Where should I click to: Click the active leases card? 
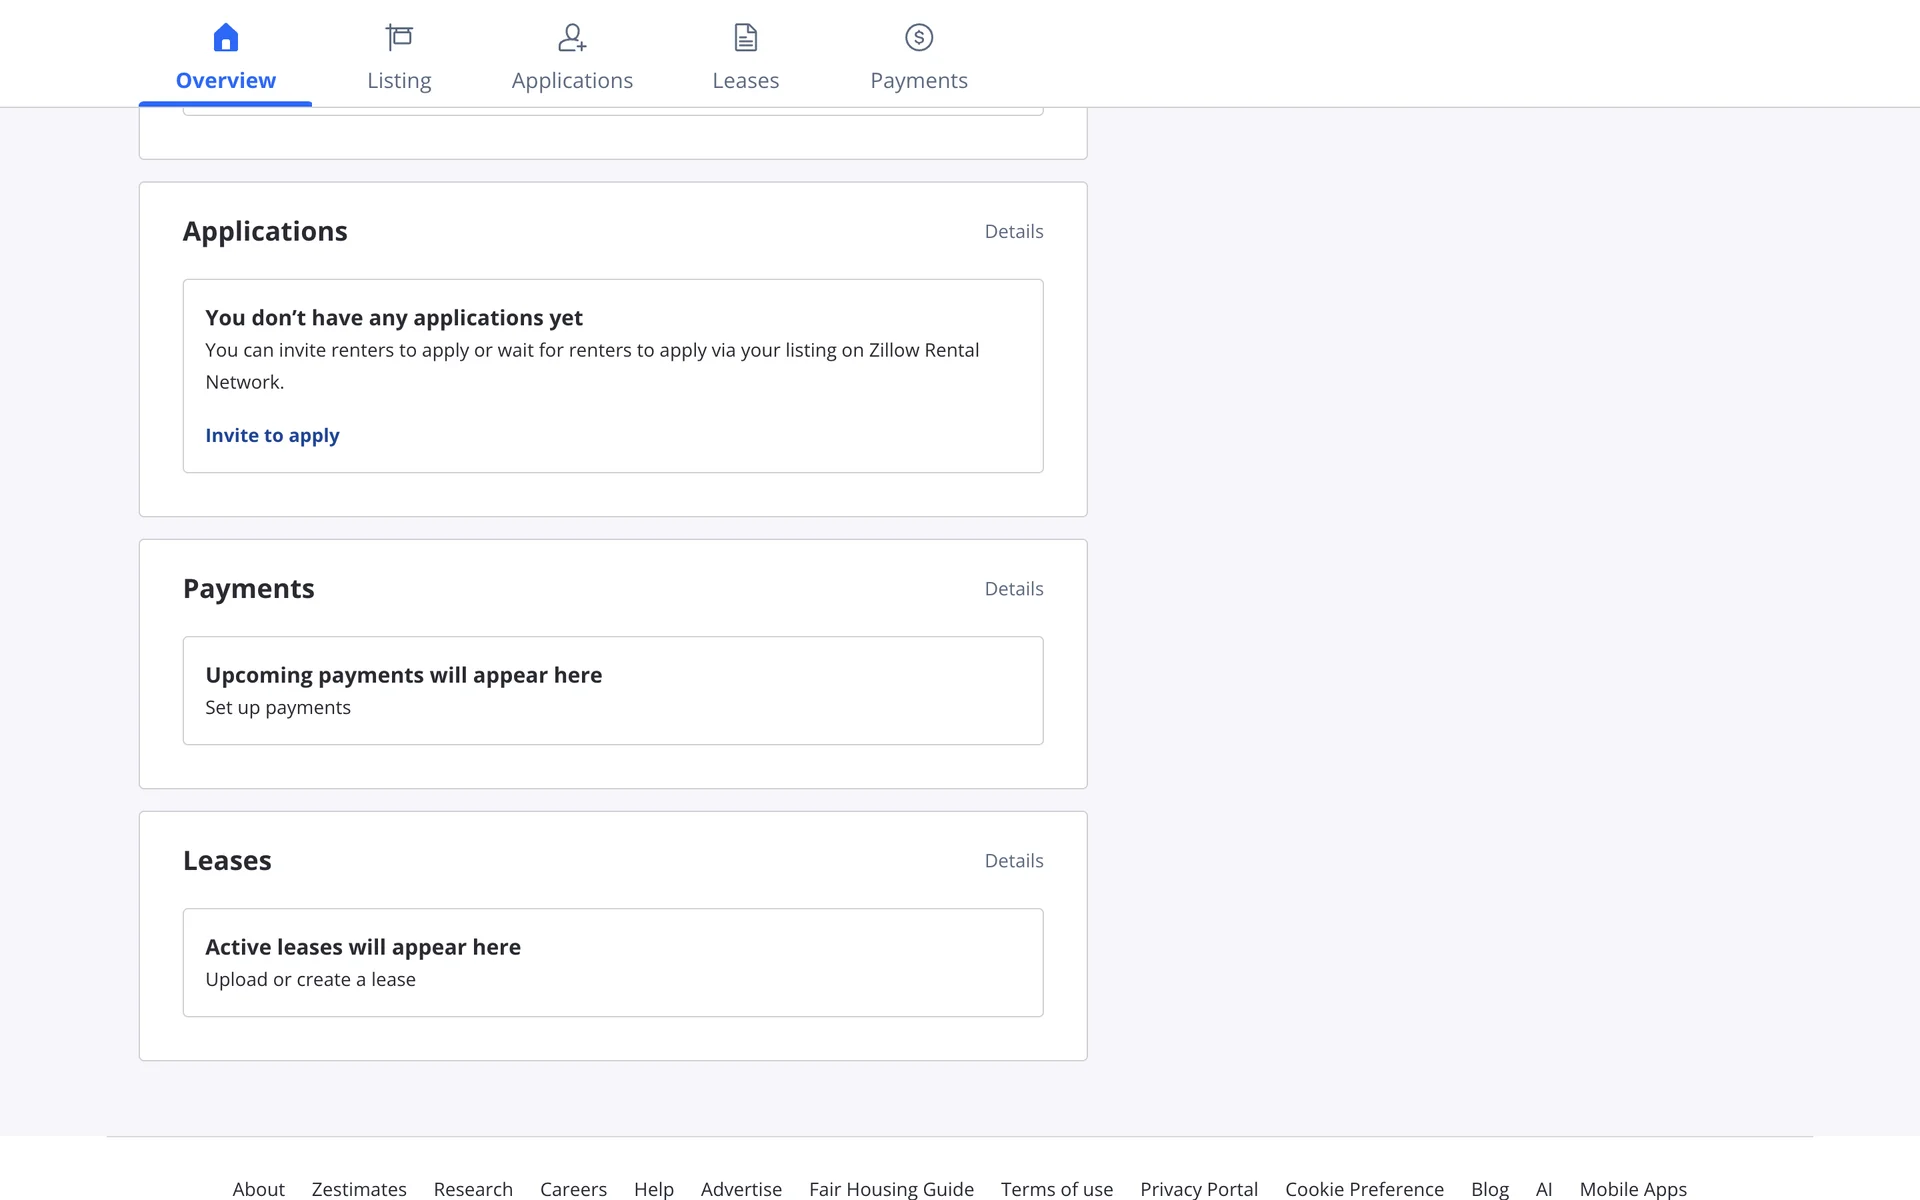[612, 962]
